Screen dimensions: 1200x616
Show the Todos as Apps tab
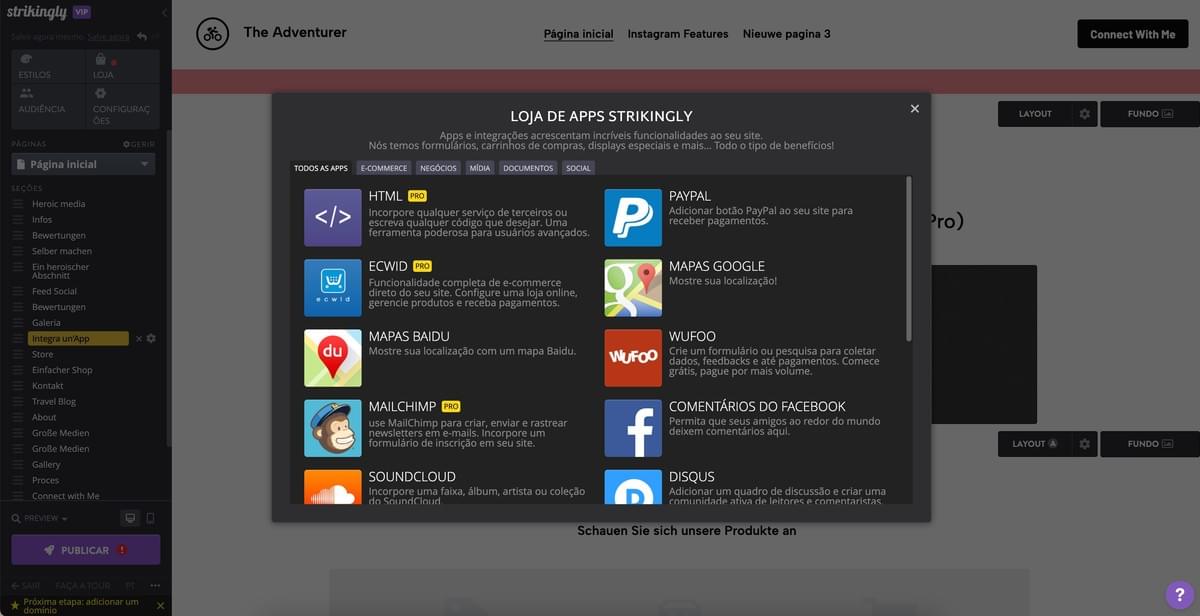click(x=321, y=168)
